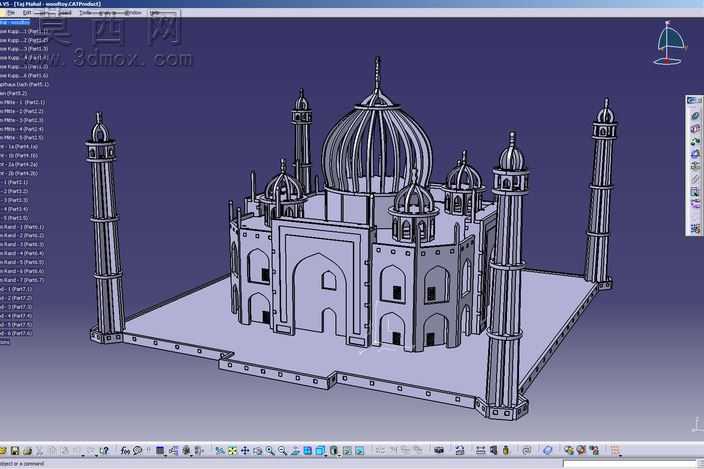The width and height of the screenshot is (704, 469).
Task: Select tree row '- 6 (Part7.6)'
Action: pos(18,333)
